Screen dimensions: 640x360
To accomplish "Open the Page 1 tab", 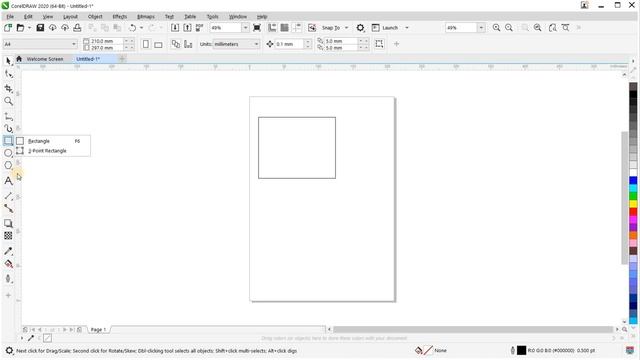I will click(x=98, y=330).
